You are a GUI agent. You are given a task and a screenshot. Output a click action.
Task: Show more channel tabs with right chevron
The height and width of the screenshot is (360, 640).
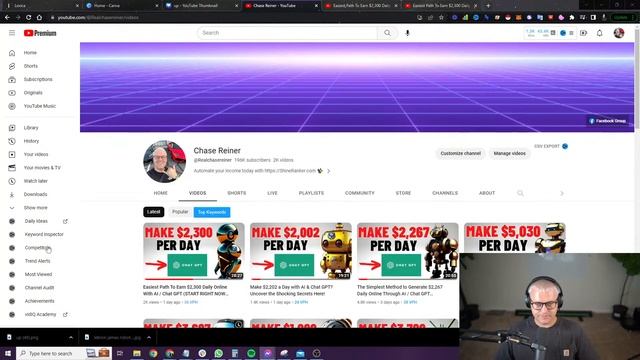(562, 193)
